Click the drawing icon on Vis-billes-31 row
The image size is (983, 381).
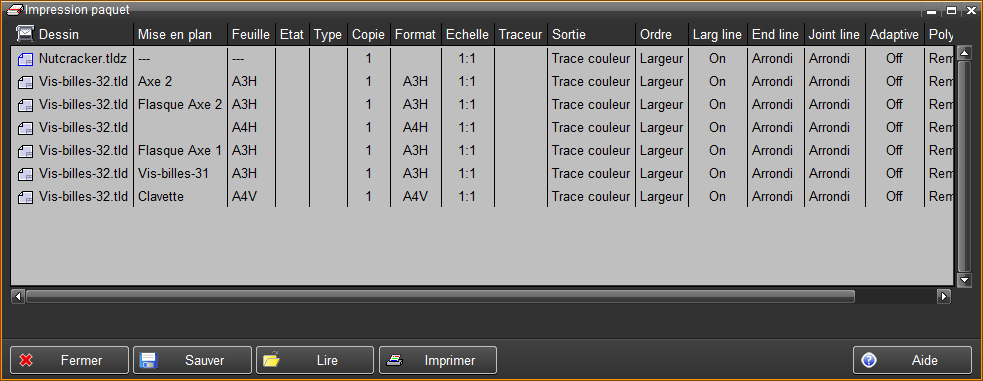point(25,174)
